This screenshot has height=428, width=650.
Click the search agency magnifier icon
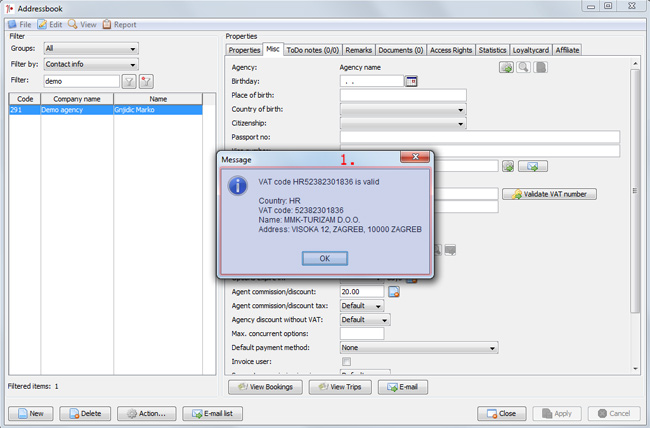pos(524,67)
